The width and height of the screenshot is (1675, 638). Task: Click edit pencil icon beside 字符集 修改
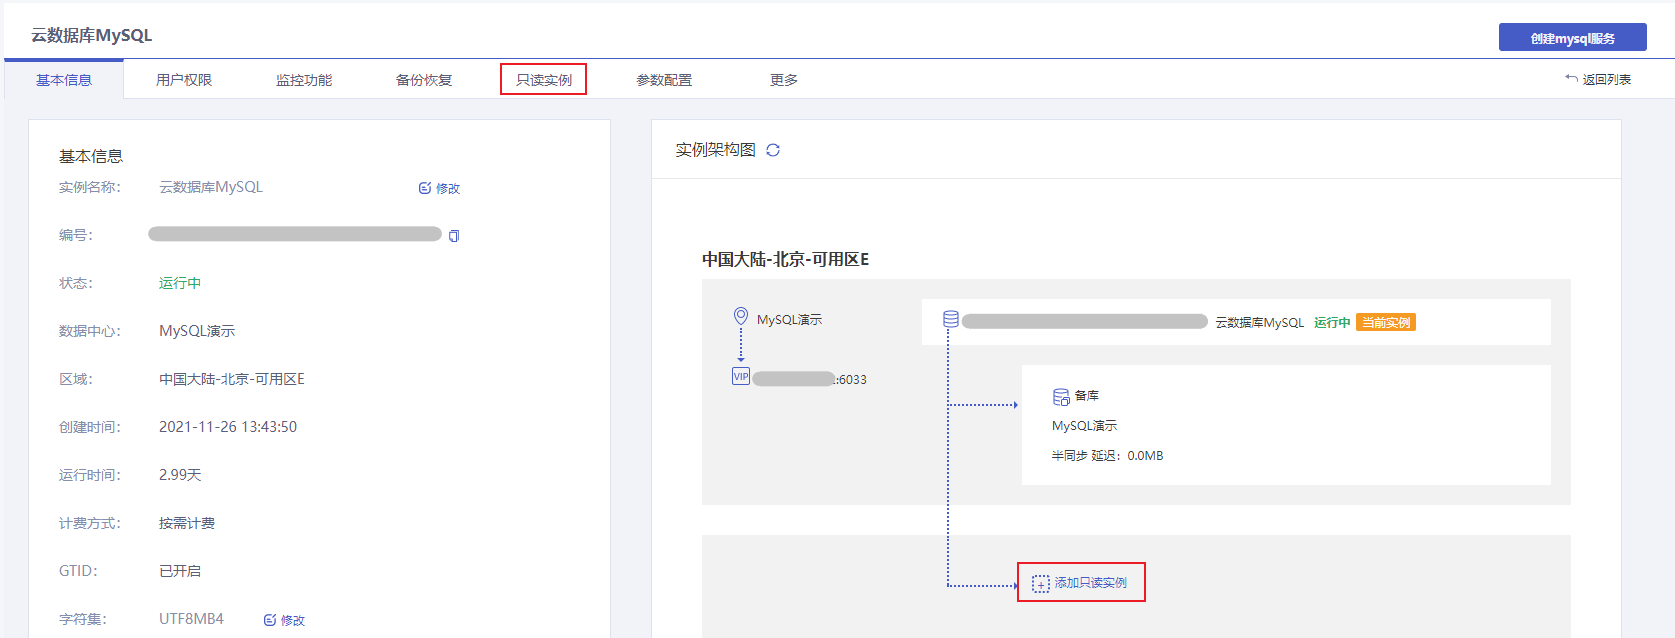coord(270,620)
